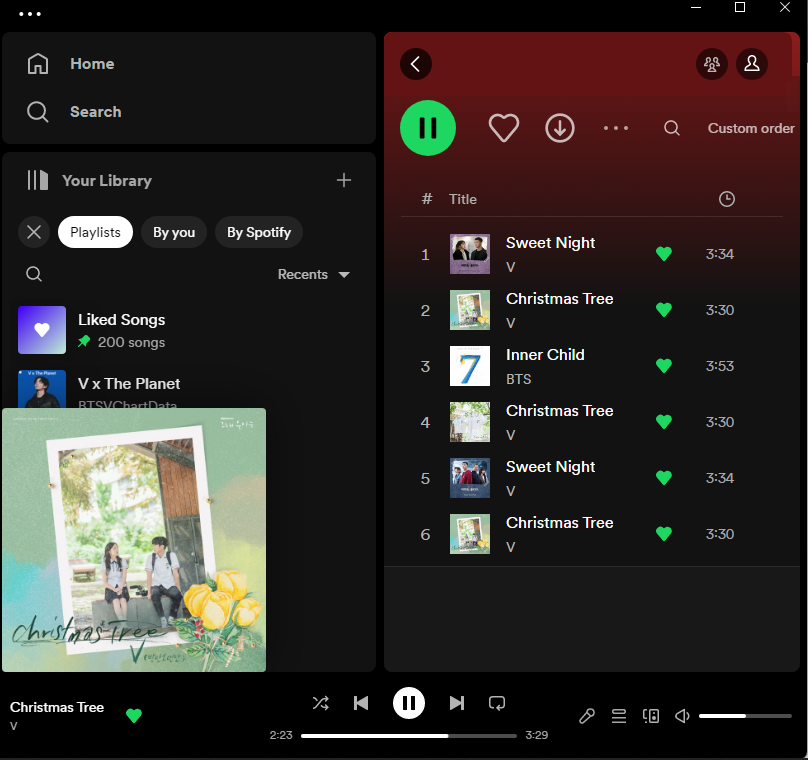Adjust the volume slider
Screen dimensions: 808x760
[x=745, y=716]
